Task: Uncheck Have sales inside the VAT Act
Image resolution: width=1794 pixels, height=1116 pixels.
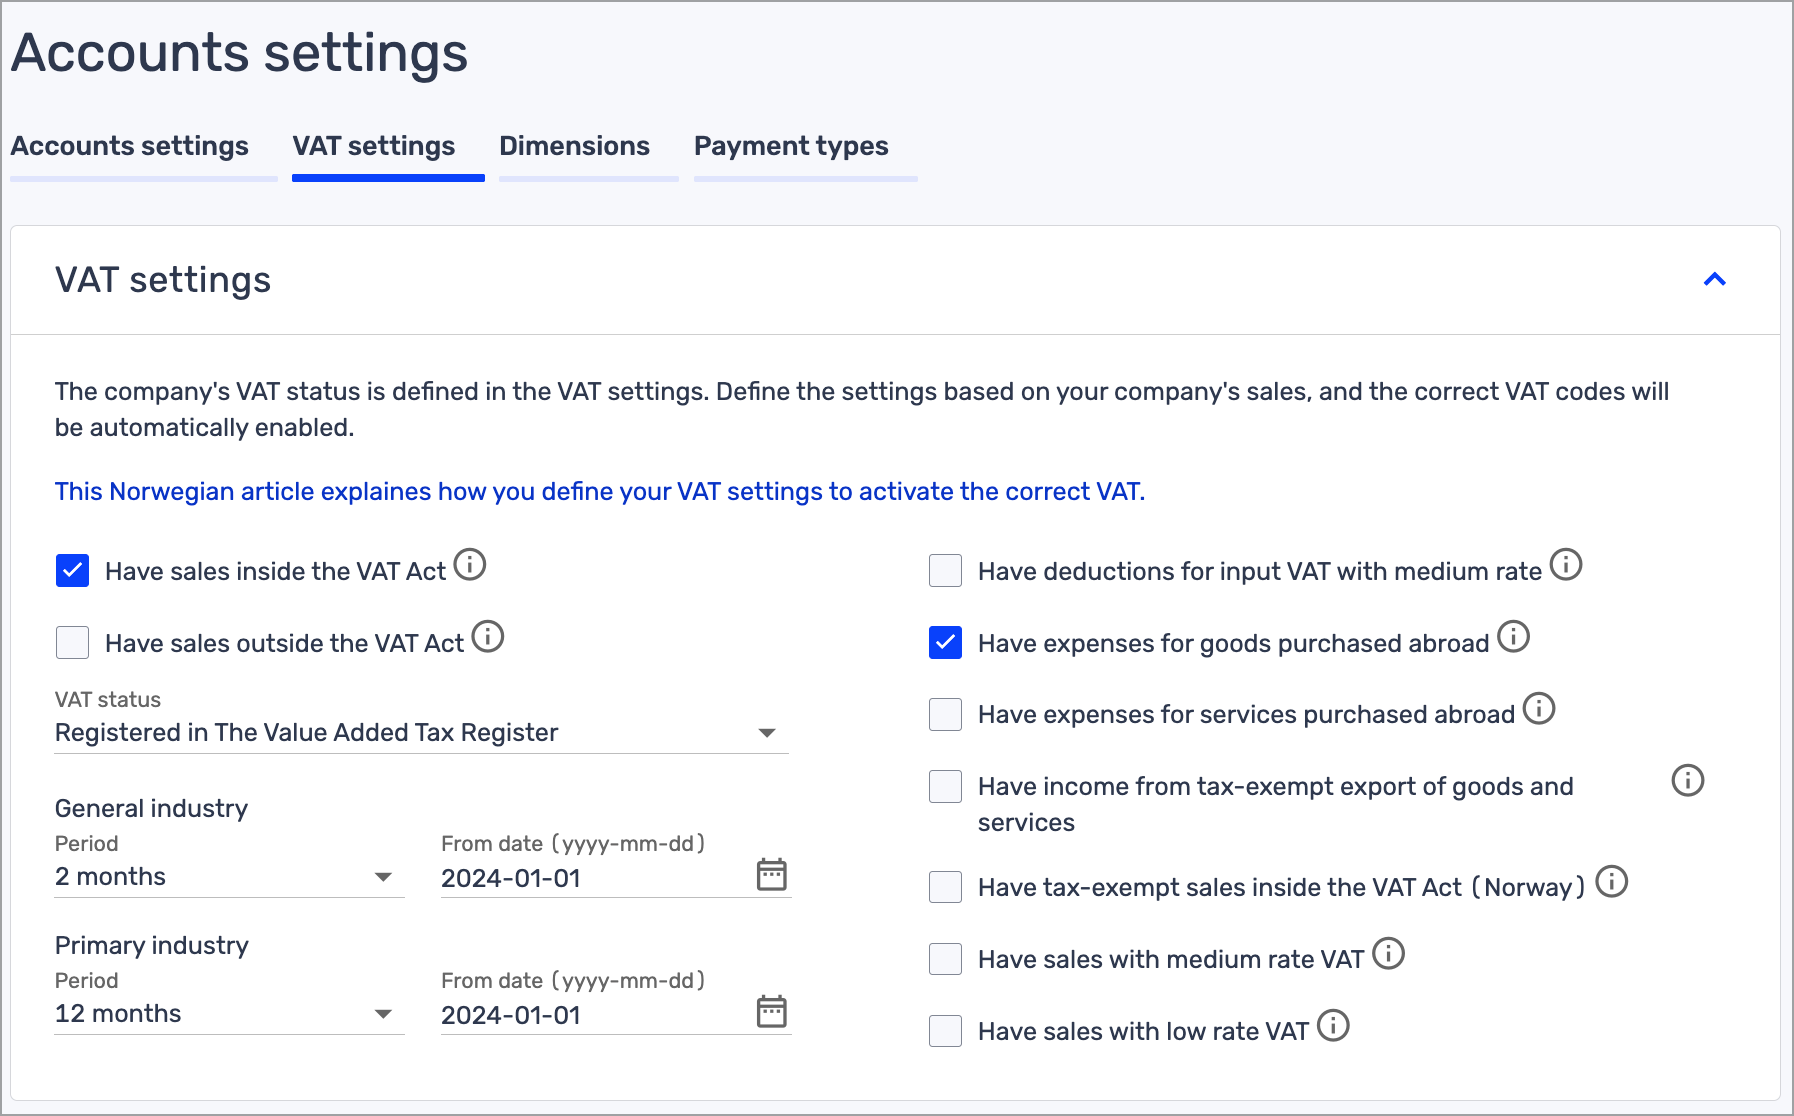Action: tap(73, 571)
